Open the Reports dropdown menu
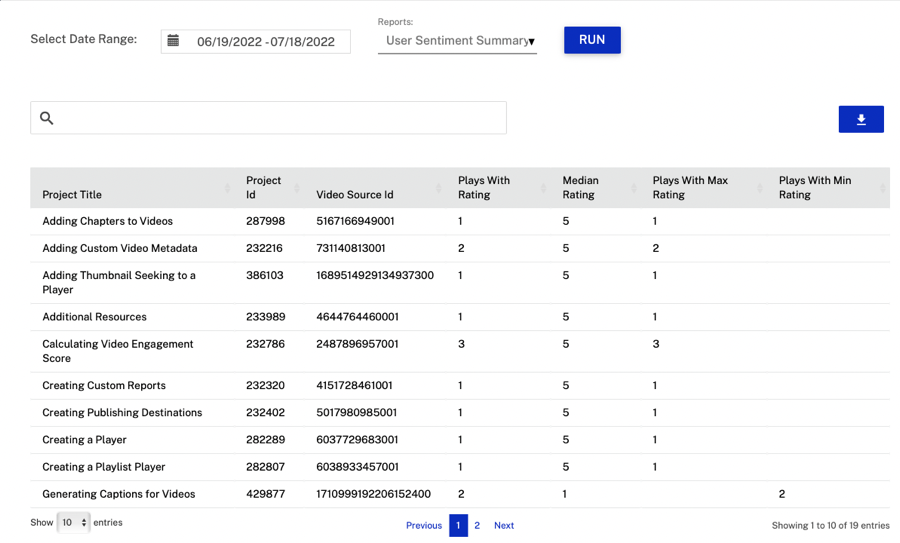The height and width of the screenshot is (543, 900). pyautogui.click(x=457, y=41)
